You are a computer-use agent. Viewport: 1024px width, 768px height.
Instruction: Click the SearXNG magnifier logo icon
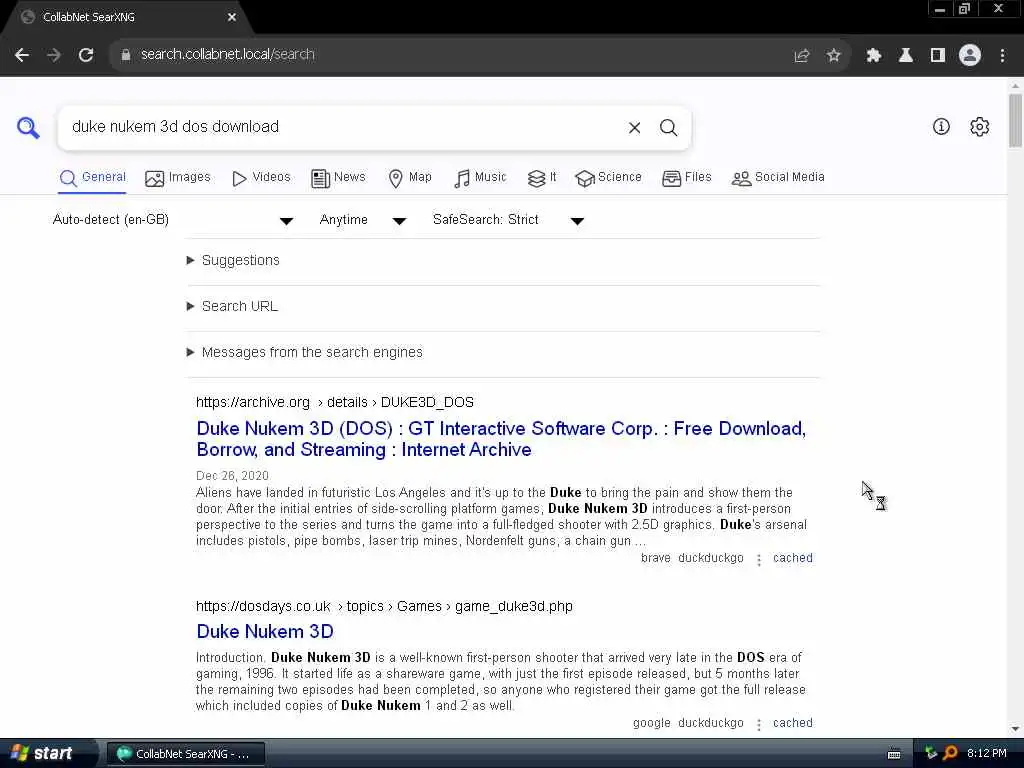28,127
